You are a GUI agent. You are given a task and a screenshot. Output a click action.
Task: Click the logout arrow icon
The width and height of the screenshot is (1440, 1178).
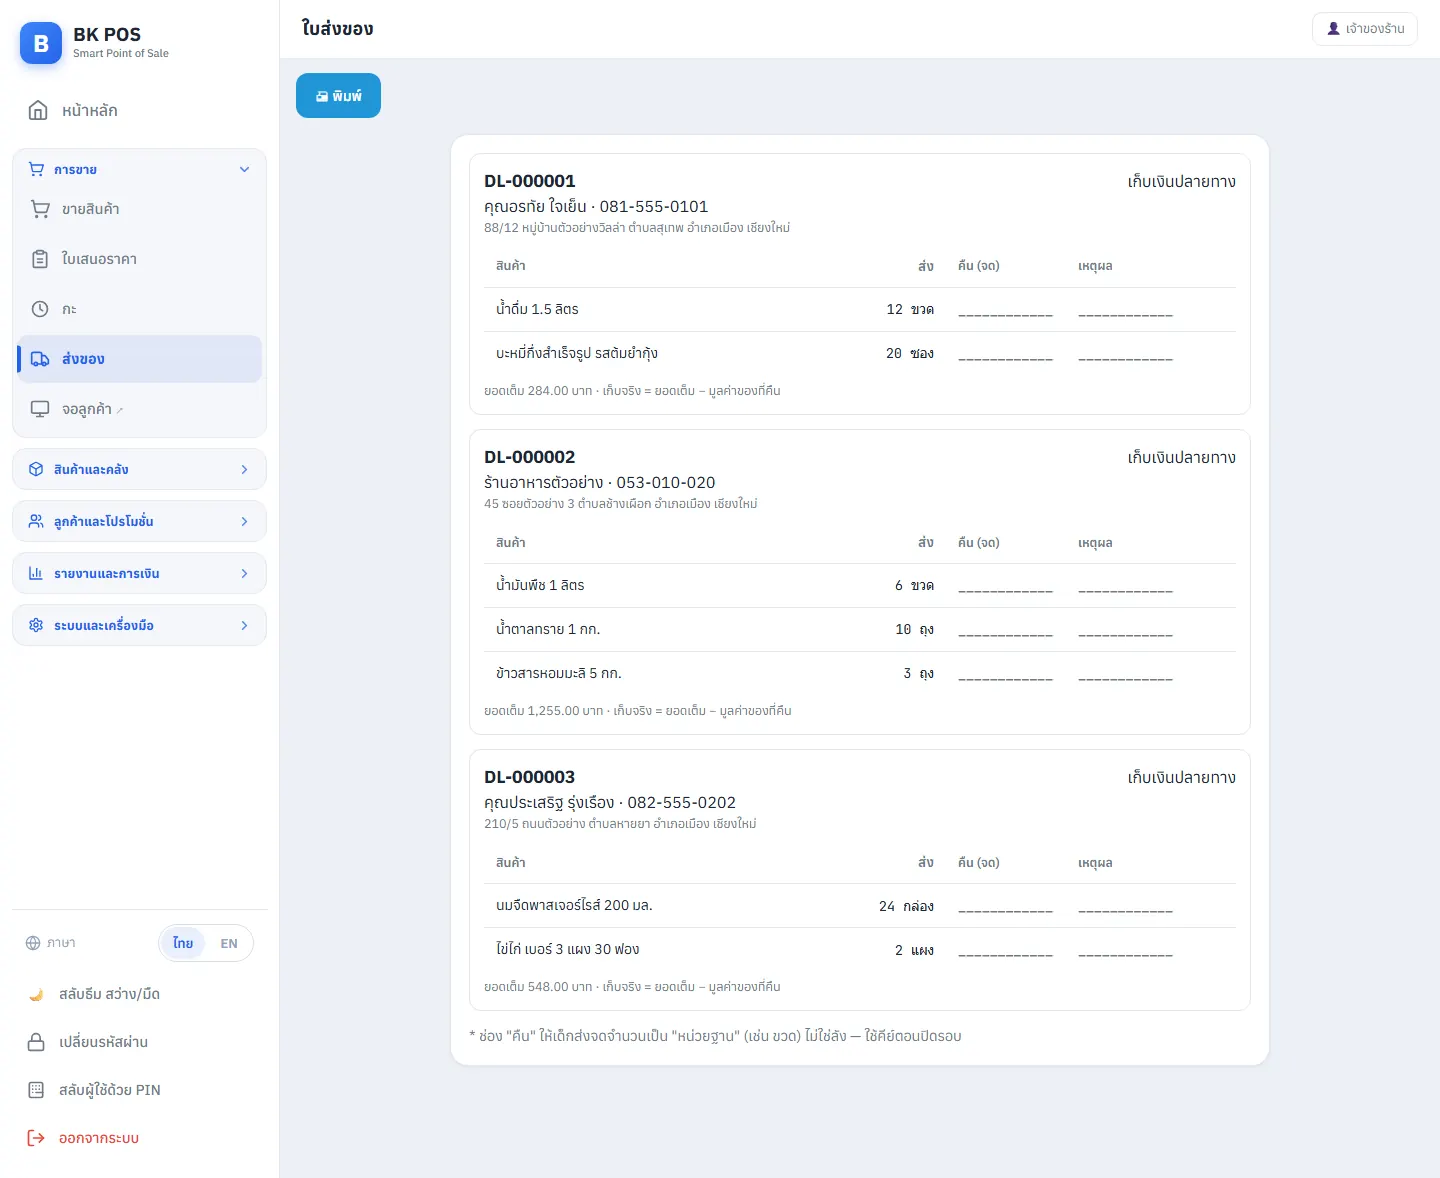(x=36, y=1138)
